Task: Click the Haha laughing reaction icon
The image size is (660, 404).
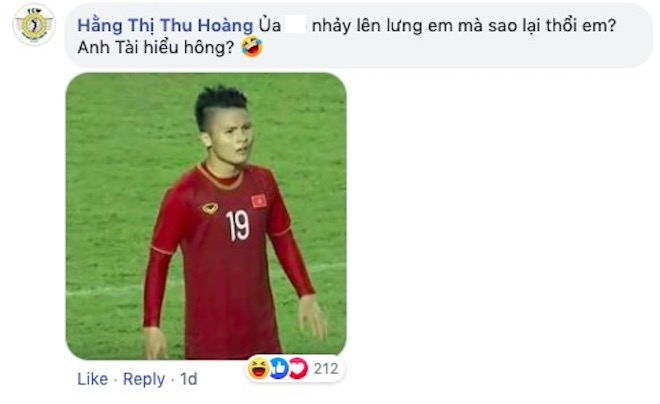Action: pyautogui.click(x=258, y=368)
